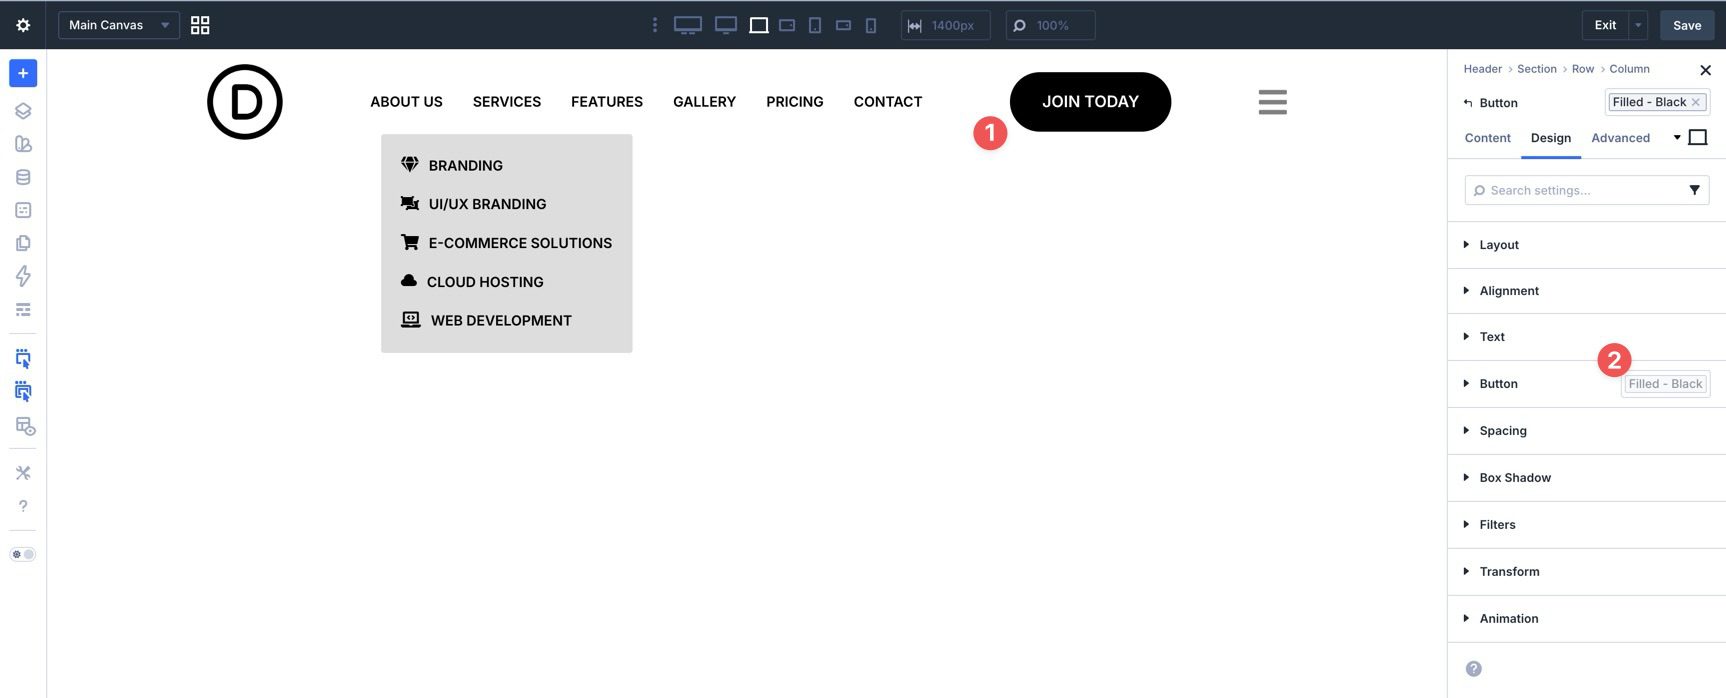
Task: Select the active desktop breakpoint icon
Action: click(x=759, y=25)
